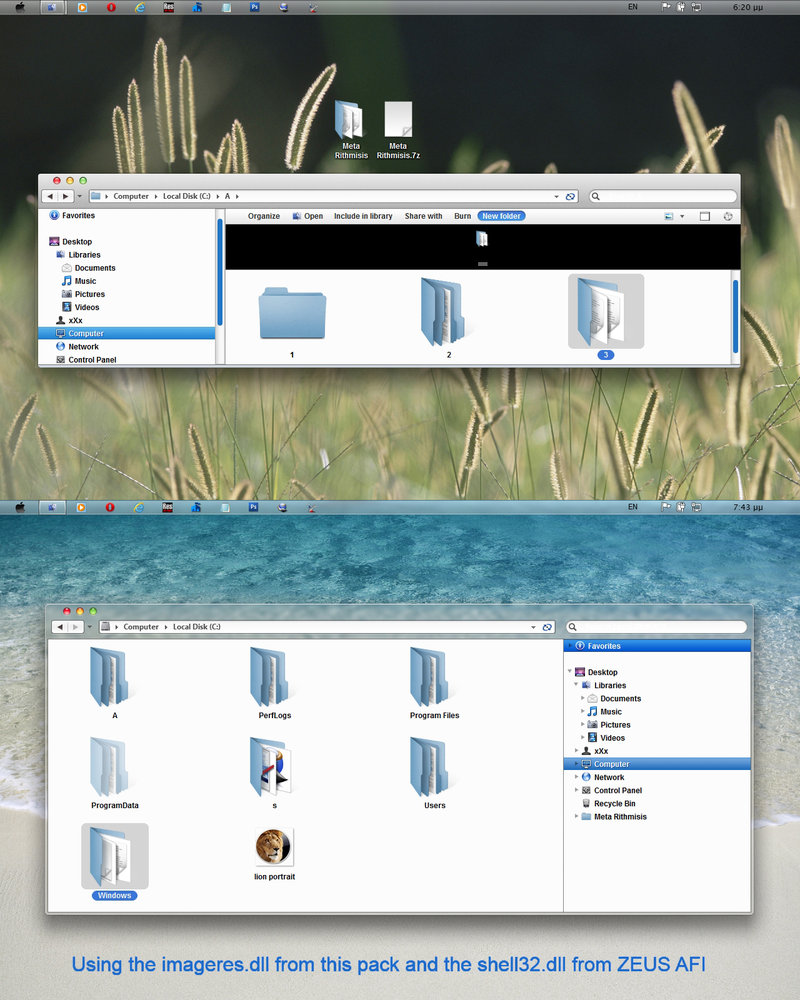Select the Meta Rithmisis.7z file on the desktop
Screen dimensions: 800x1000
click(x=398, y=129)
